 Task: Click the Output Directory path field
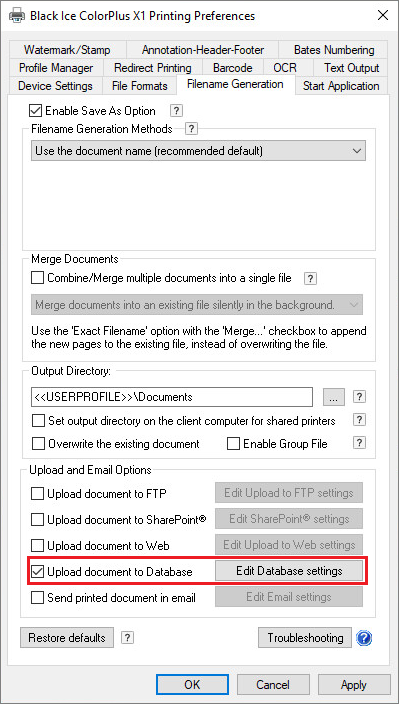click(x=172, y=397)
